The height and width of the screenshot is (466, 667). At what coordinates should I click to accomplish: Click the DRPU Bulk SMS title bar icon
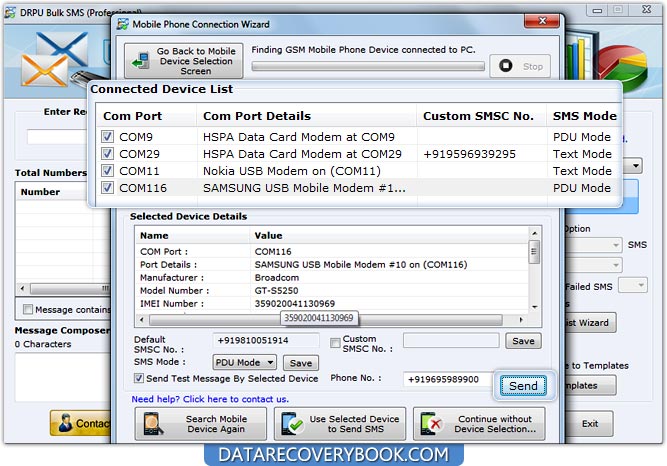click(10, 12)
